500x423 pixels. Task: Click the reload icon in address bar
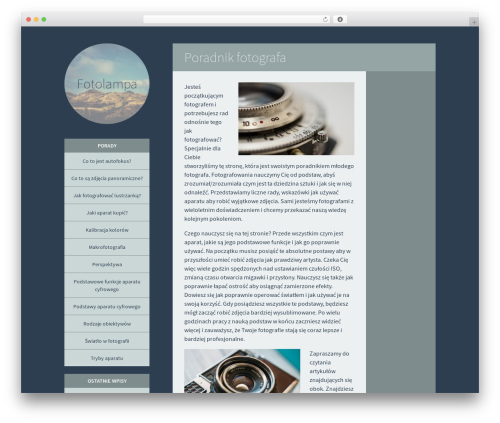coord(325,19)
